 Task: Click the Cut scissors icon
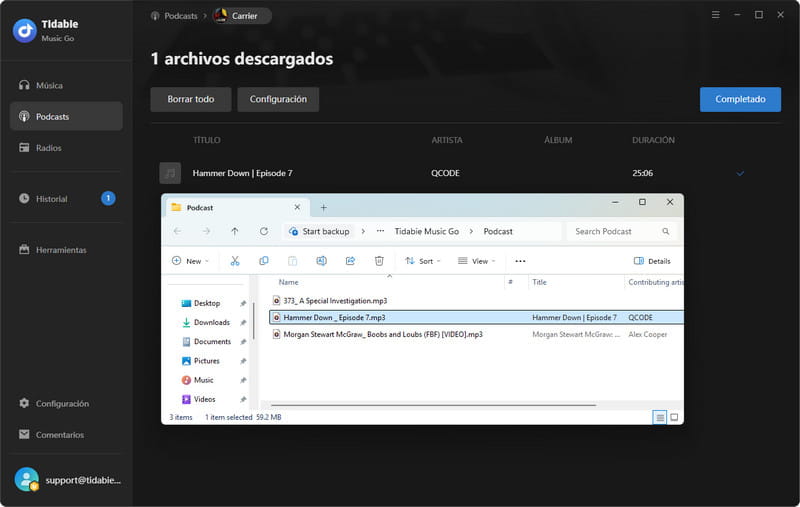(x=235, y=261)
